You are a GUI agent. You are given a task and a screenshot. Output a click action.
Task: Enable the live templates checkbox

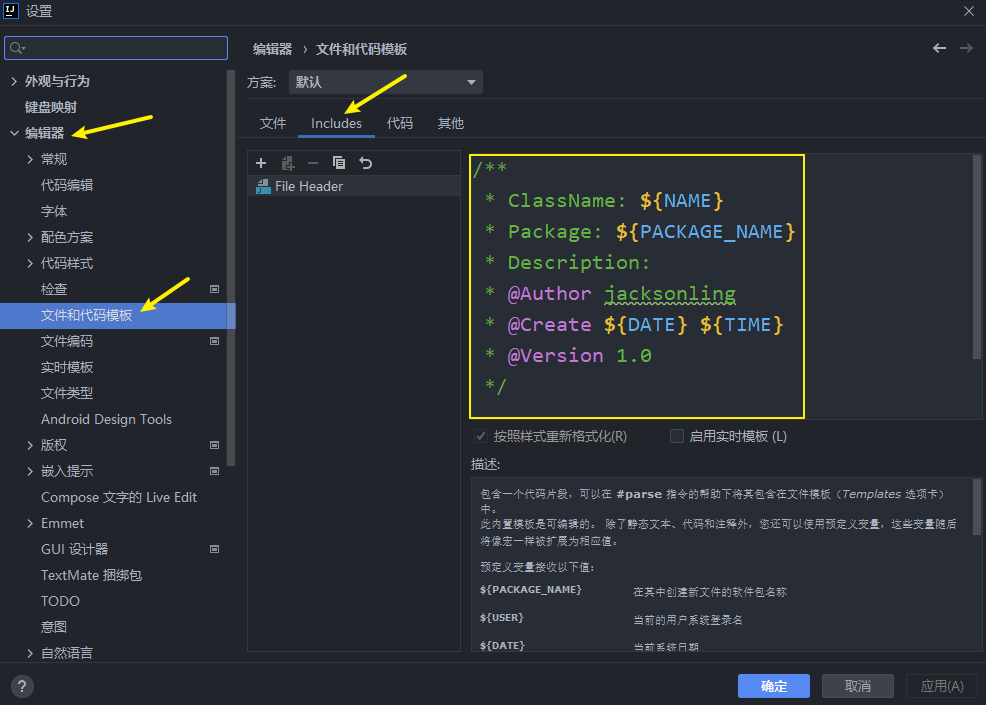click(677, 436)
